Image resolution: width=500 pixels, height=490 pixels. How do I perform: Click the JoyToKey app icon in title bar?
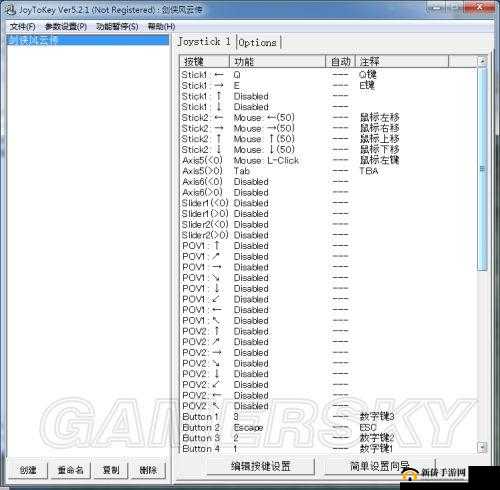pos(11,10)
